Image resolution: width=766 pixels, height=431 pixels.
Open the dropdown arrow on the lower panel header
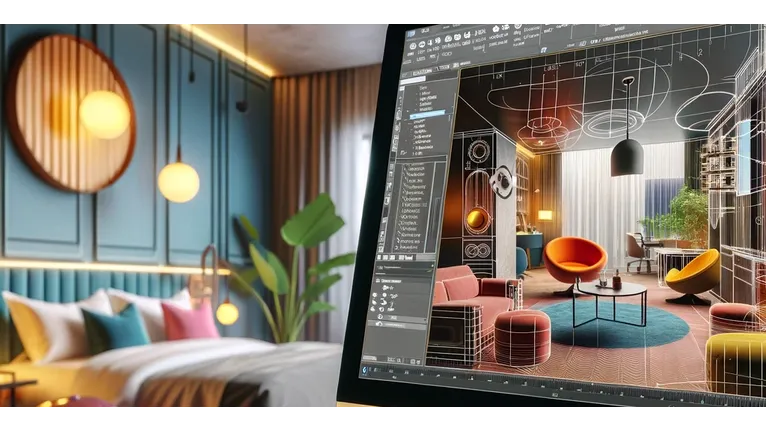click(431, 268)
